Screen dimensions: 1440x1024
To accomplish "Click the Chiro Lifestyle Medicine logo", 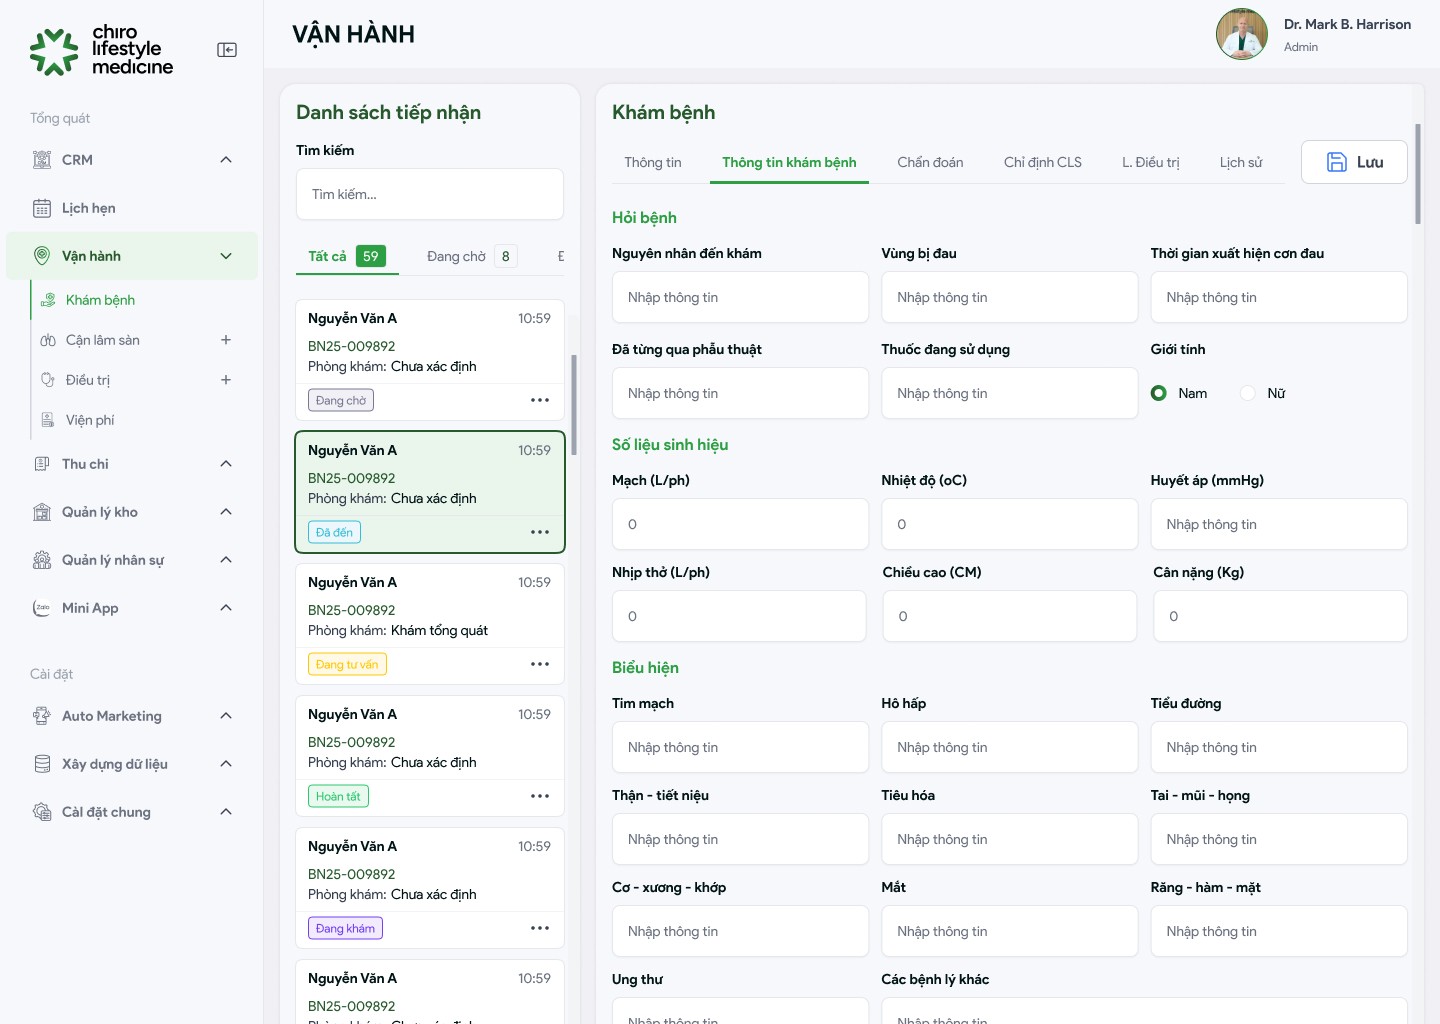I will [x=102, y=50].
